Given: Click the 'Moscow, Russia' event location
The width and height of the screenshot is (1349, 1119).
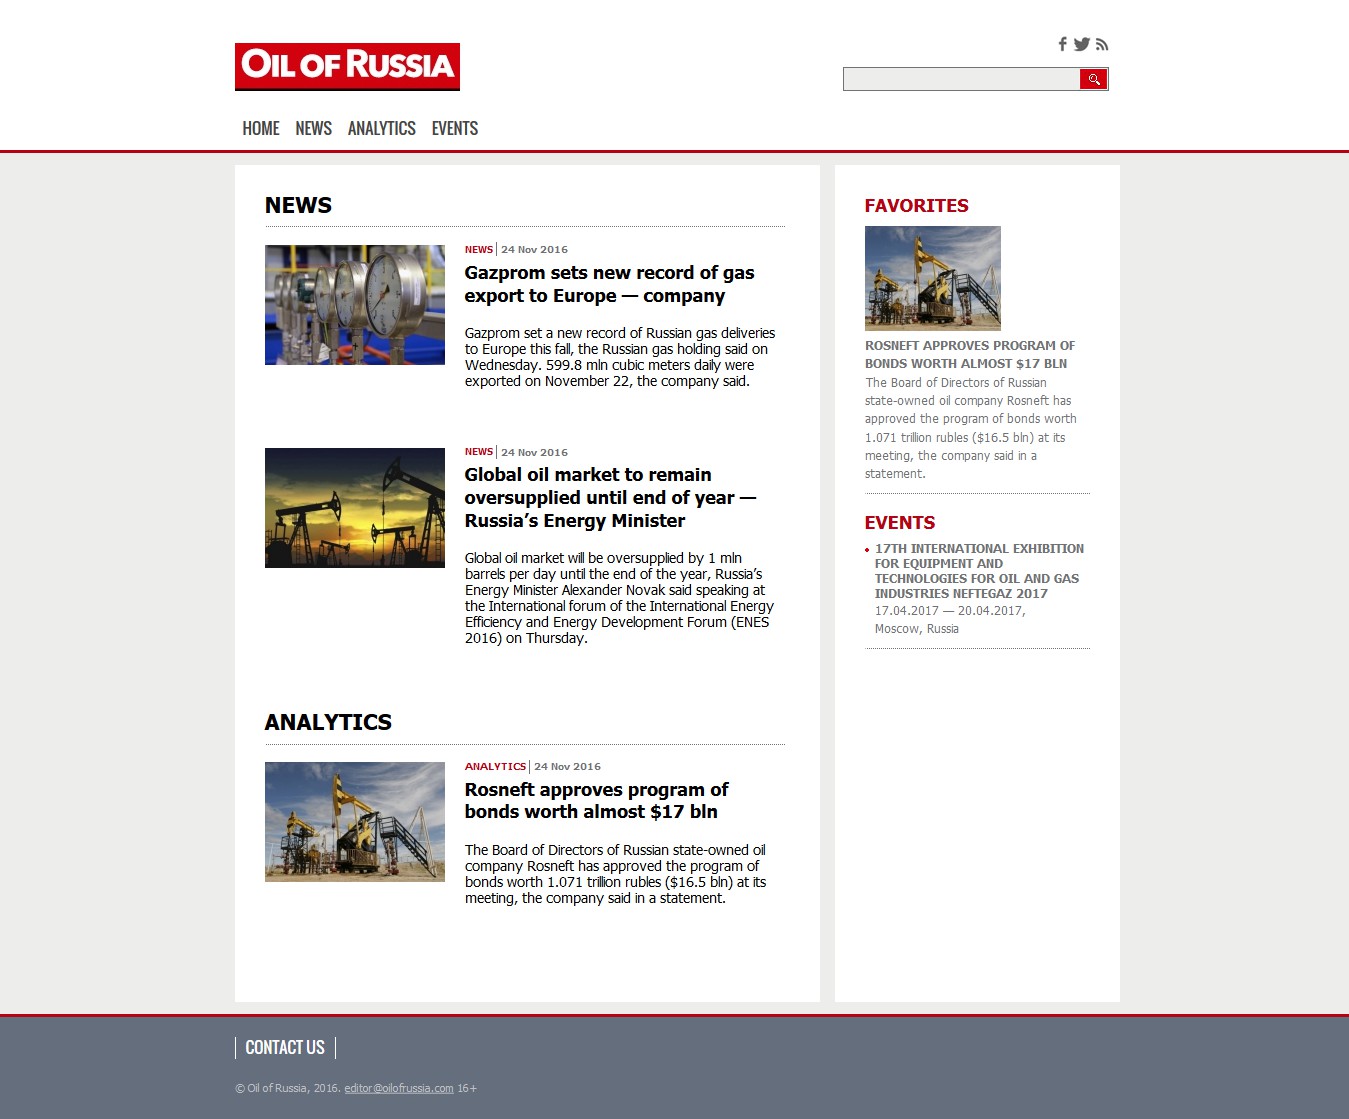Looking at the screenshot, I should [917, 629].
